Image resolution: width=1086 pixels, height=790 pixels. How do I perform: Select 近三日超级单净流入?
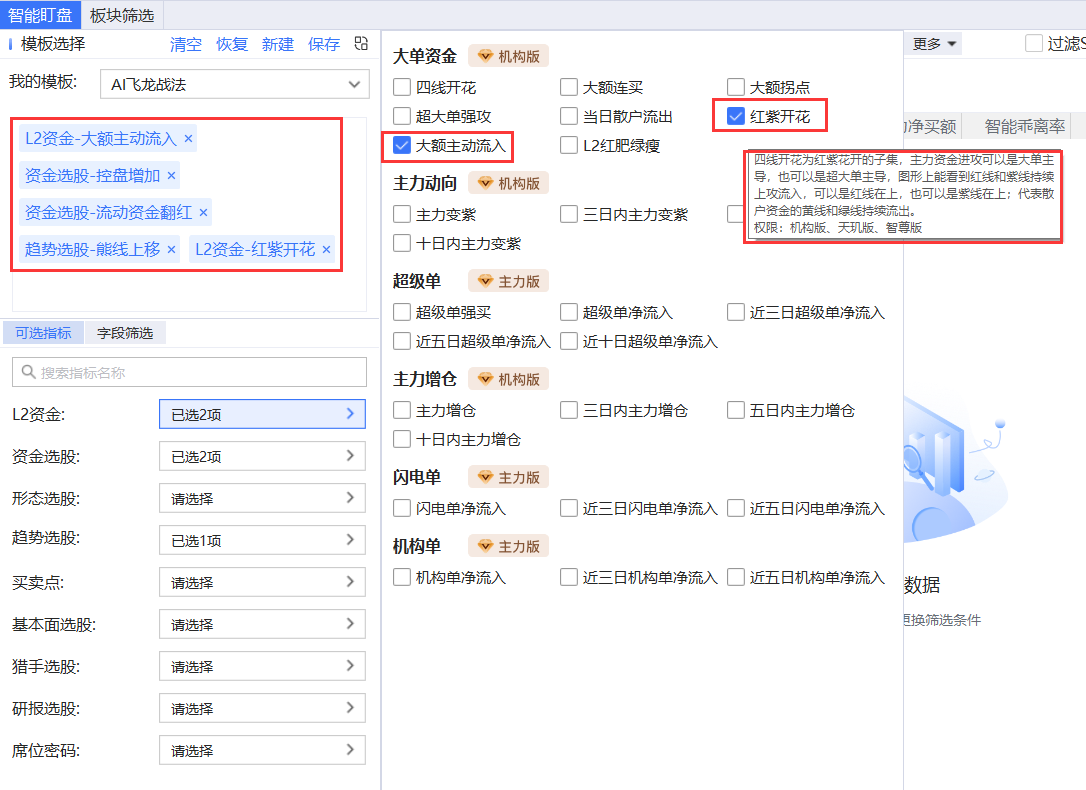tap(736, 312)
